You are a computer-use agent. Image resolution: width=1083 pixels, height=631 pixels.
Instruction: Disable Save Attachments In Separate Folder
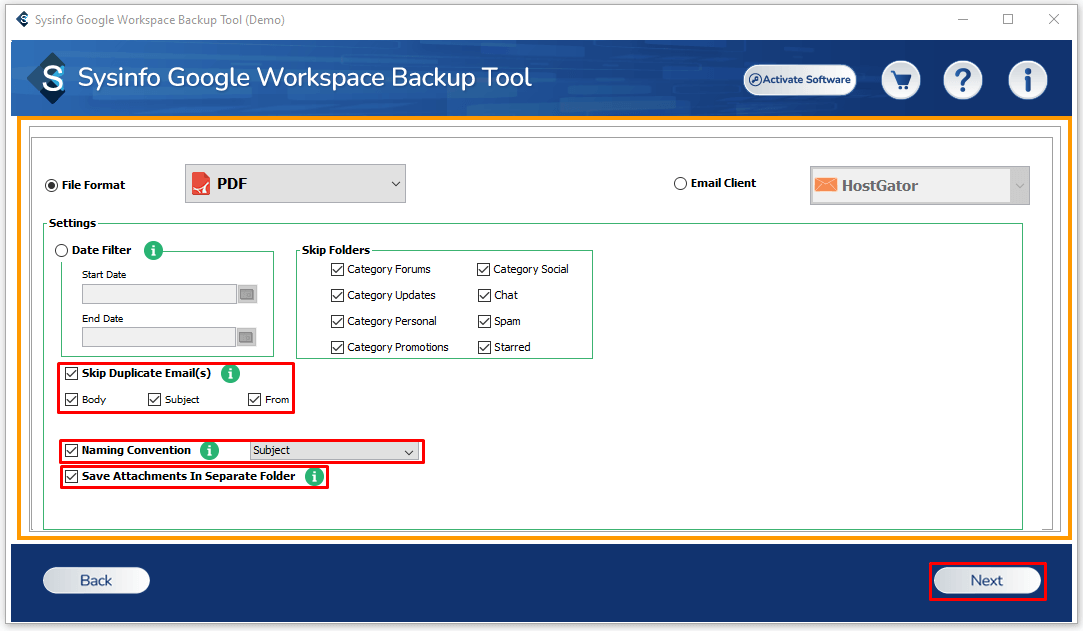(x=71, y=477)
